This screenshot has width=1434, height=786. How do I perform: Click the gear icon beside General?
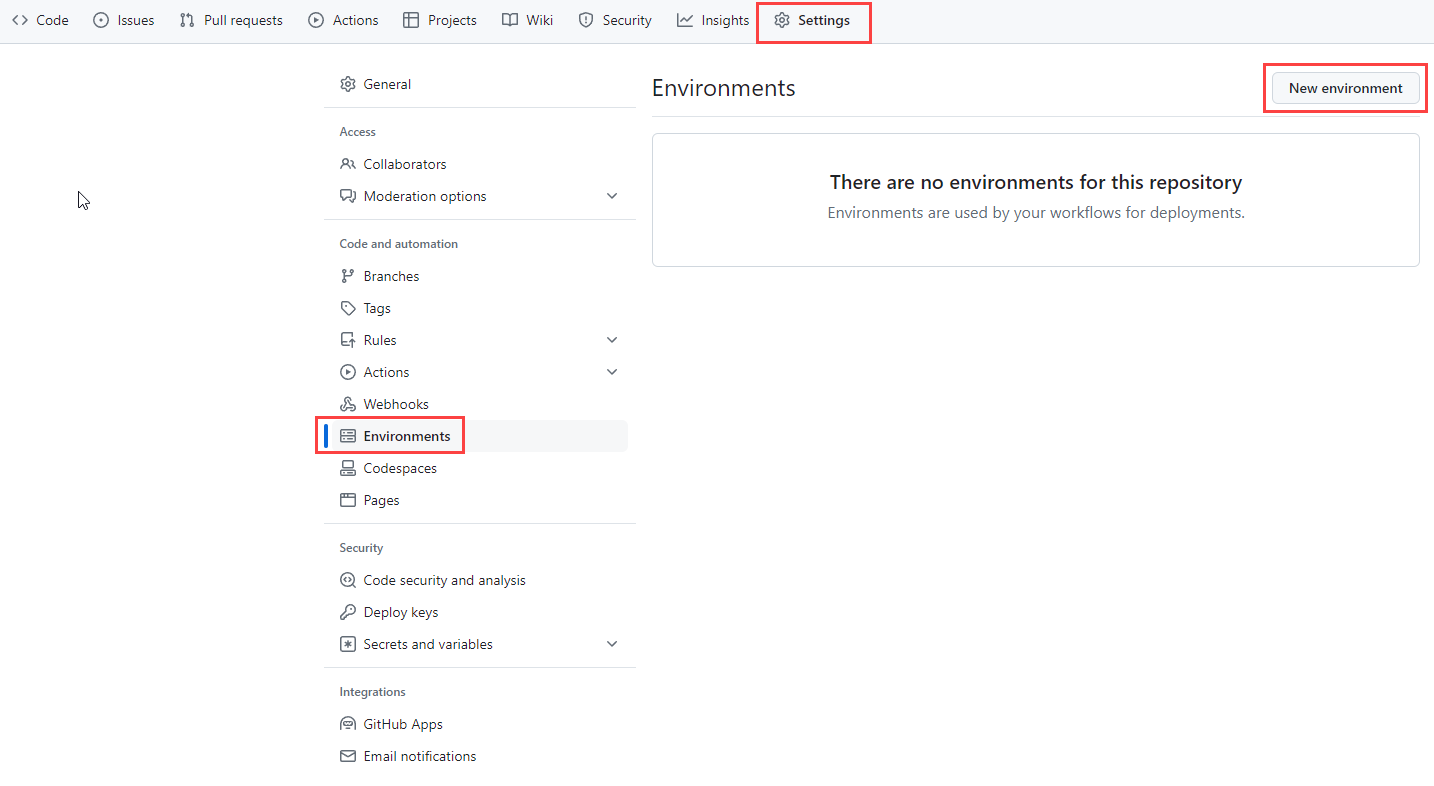click(348, 84)
